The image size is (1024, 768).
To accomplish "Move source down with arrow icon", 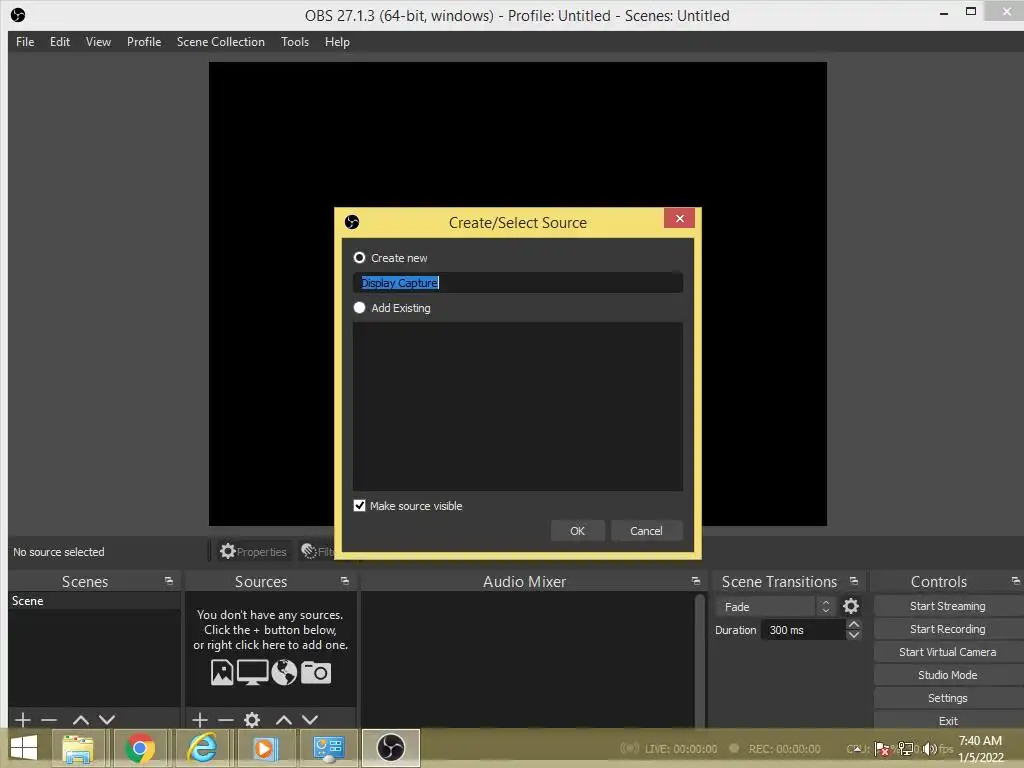I will [310, 720].
